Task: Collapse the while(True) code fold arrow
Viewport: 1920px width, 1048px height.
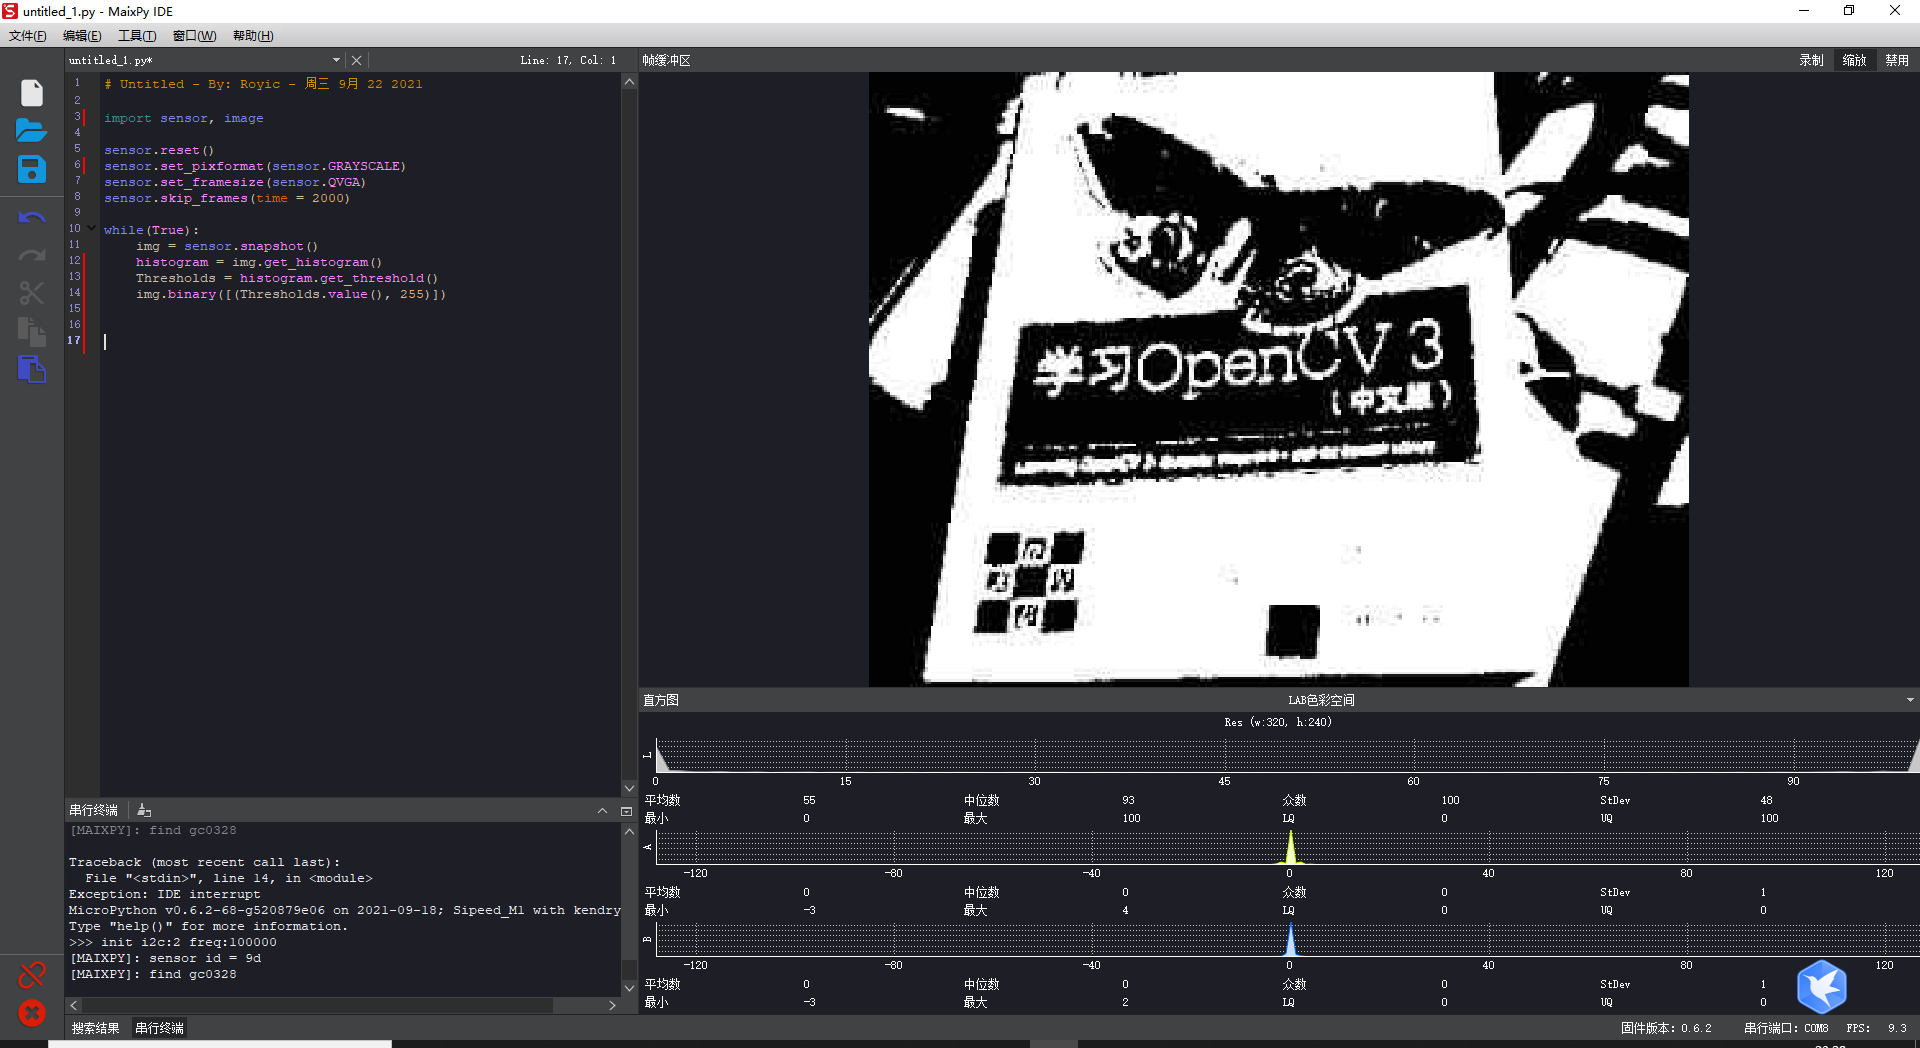Action: pos(91,229)
